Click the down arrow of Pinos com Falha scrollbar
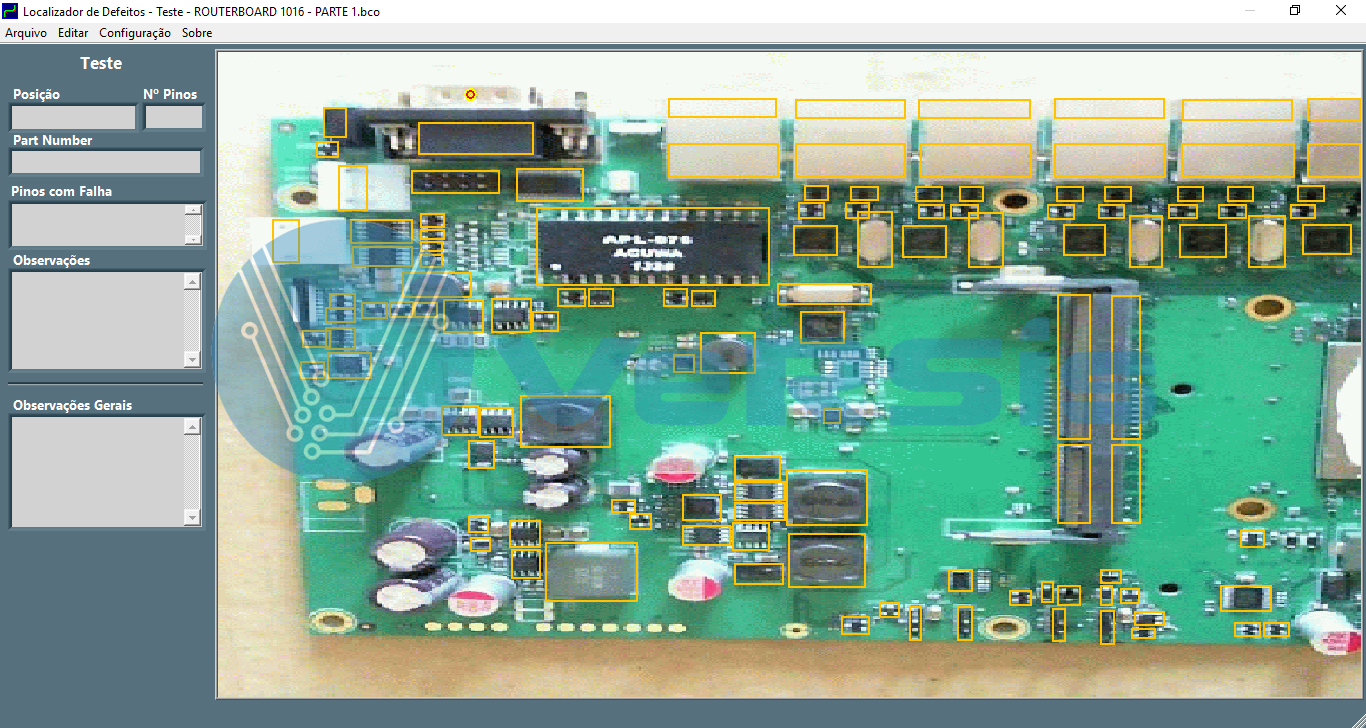Screen dimensions: 1366x728 pos(193,239)
